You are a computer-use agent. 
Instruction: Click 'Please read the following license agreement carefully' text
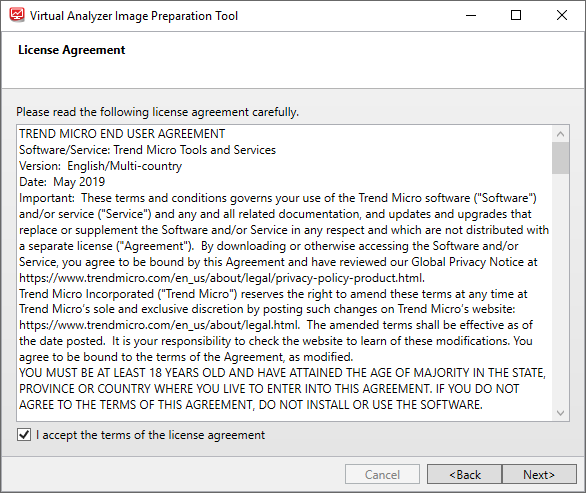pyautogui.click(x=157, y=112)
